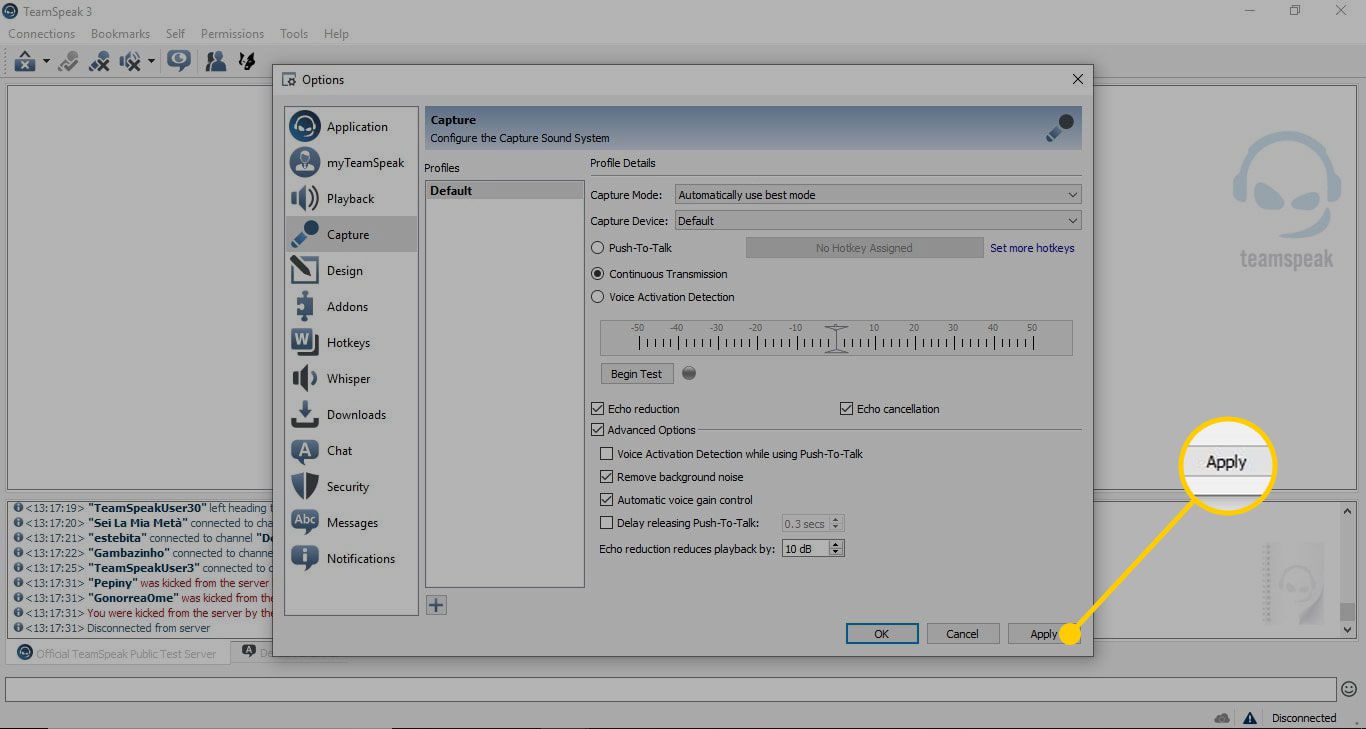
Task: Start the microphone with Begin Test
Action: point(637,374)
